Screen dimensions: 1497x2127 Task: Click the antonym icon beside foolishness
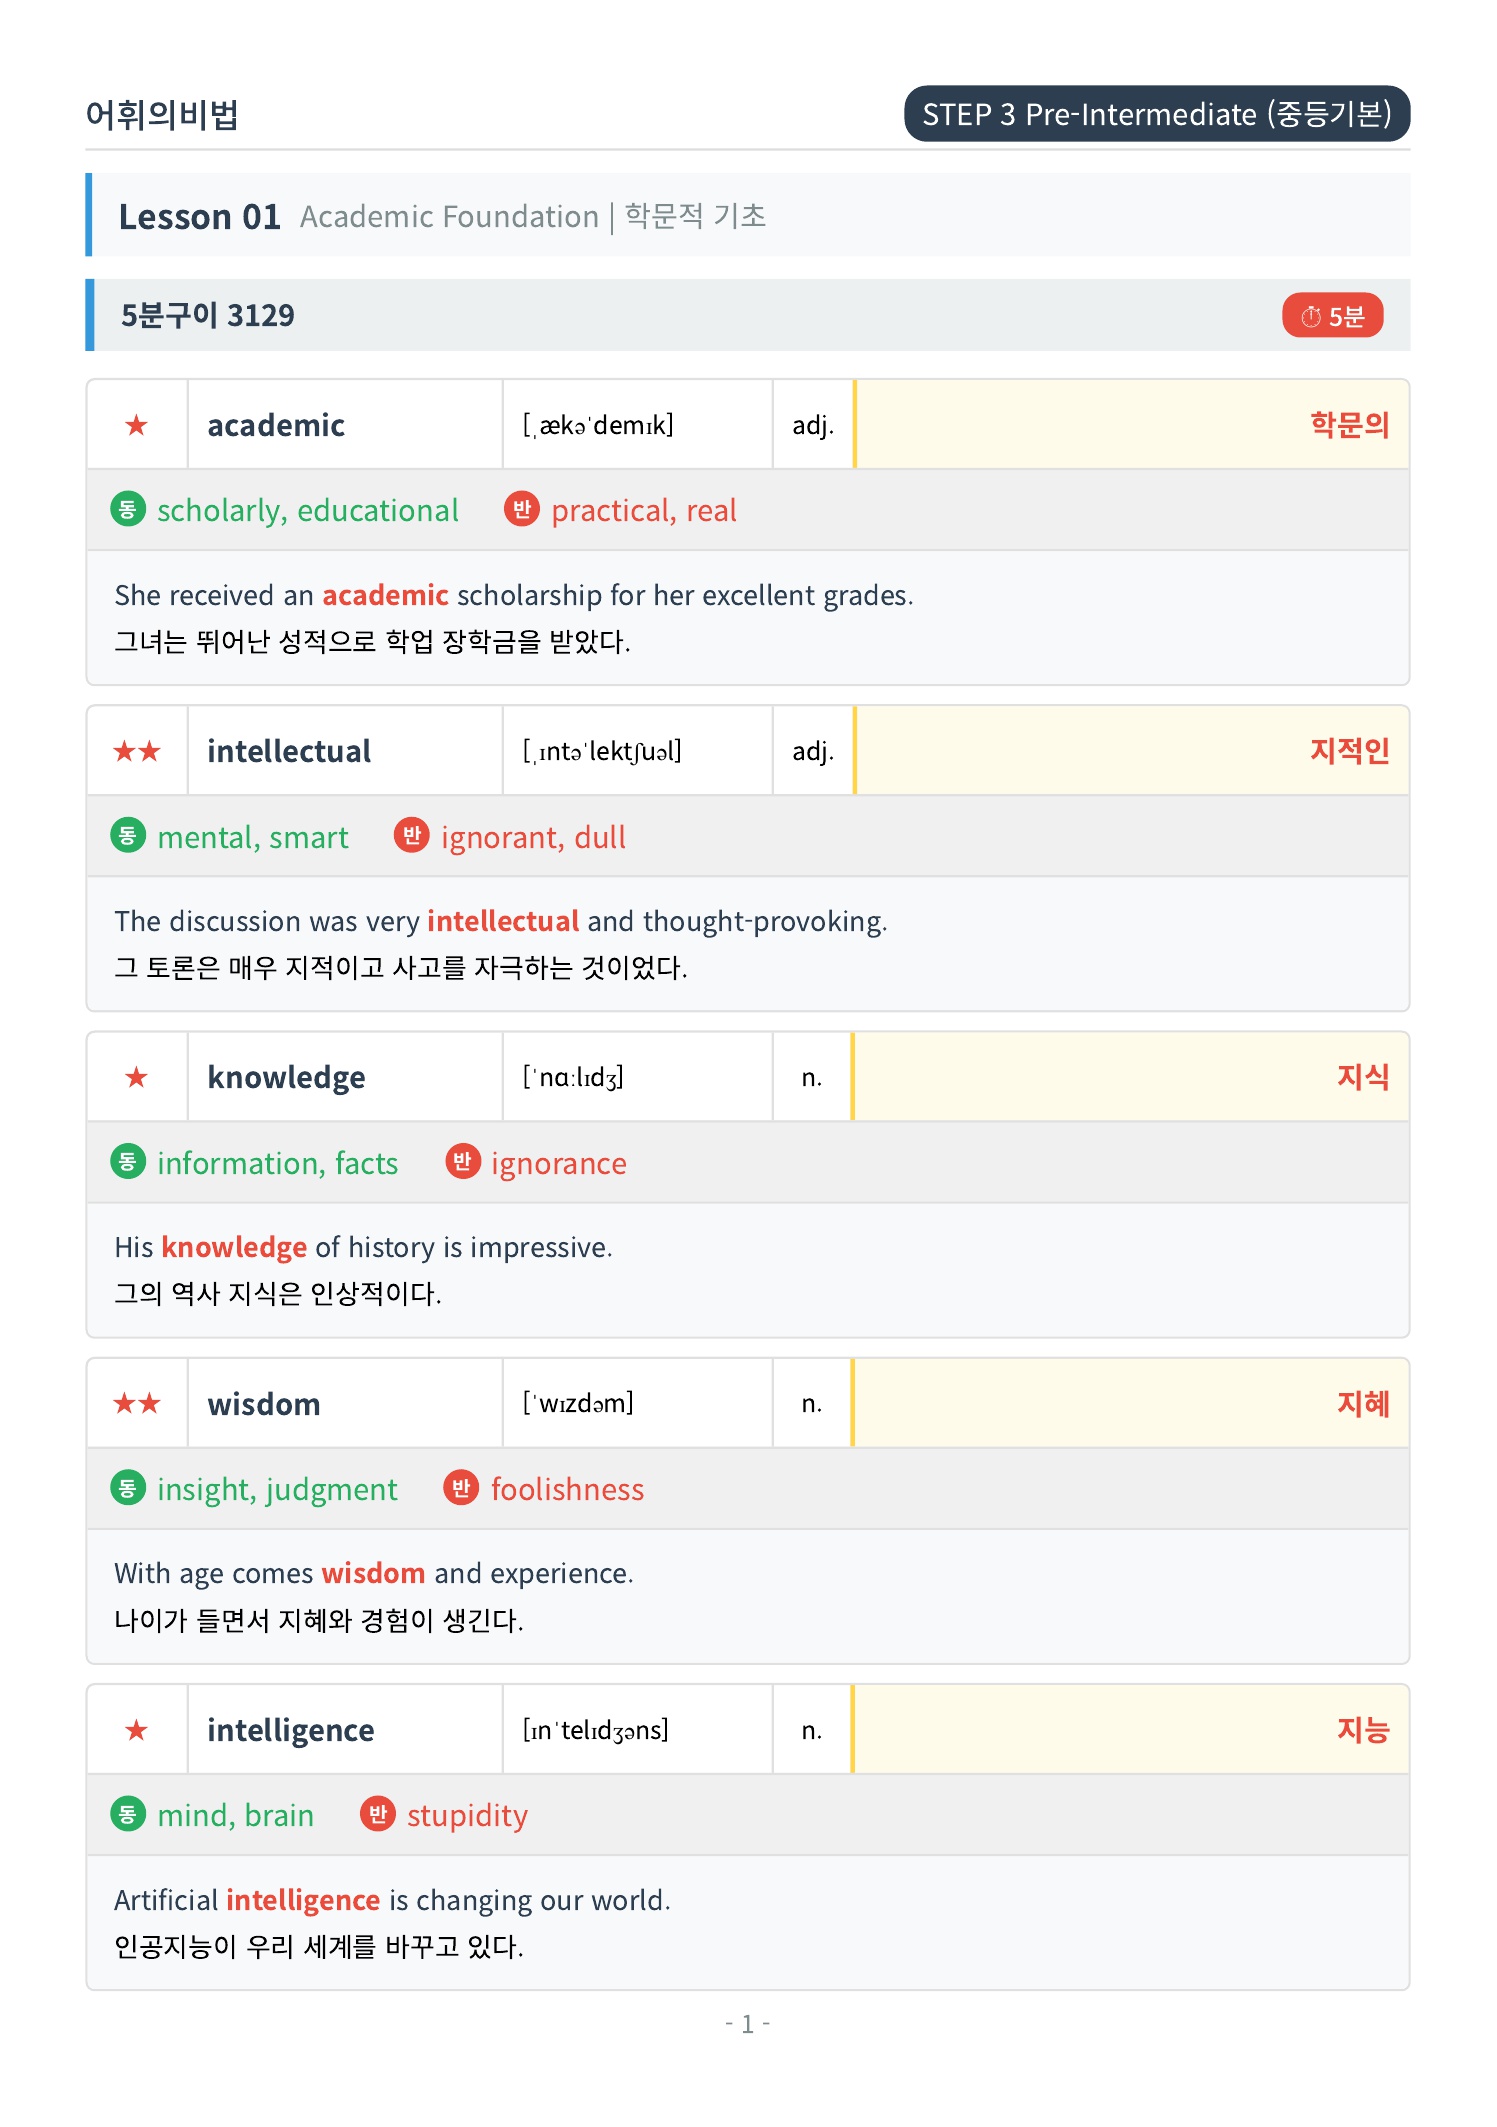(x=461, y=1488)
